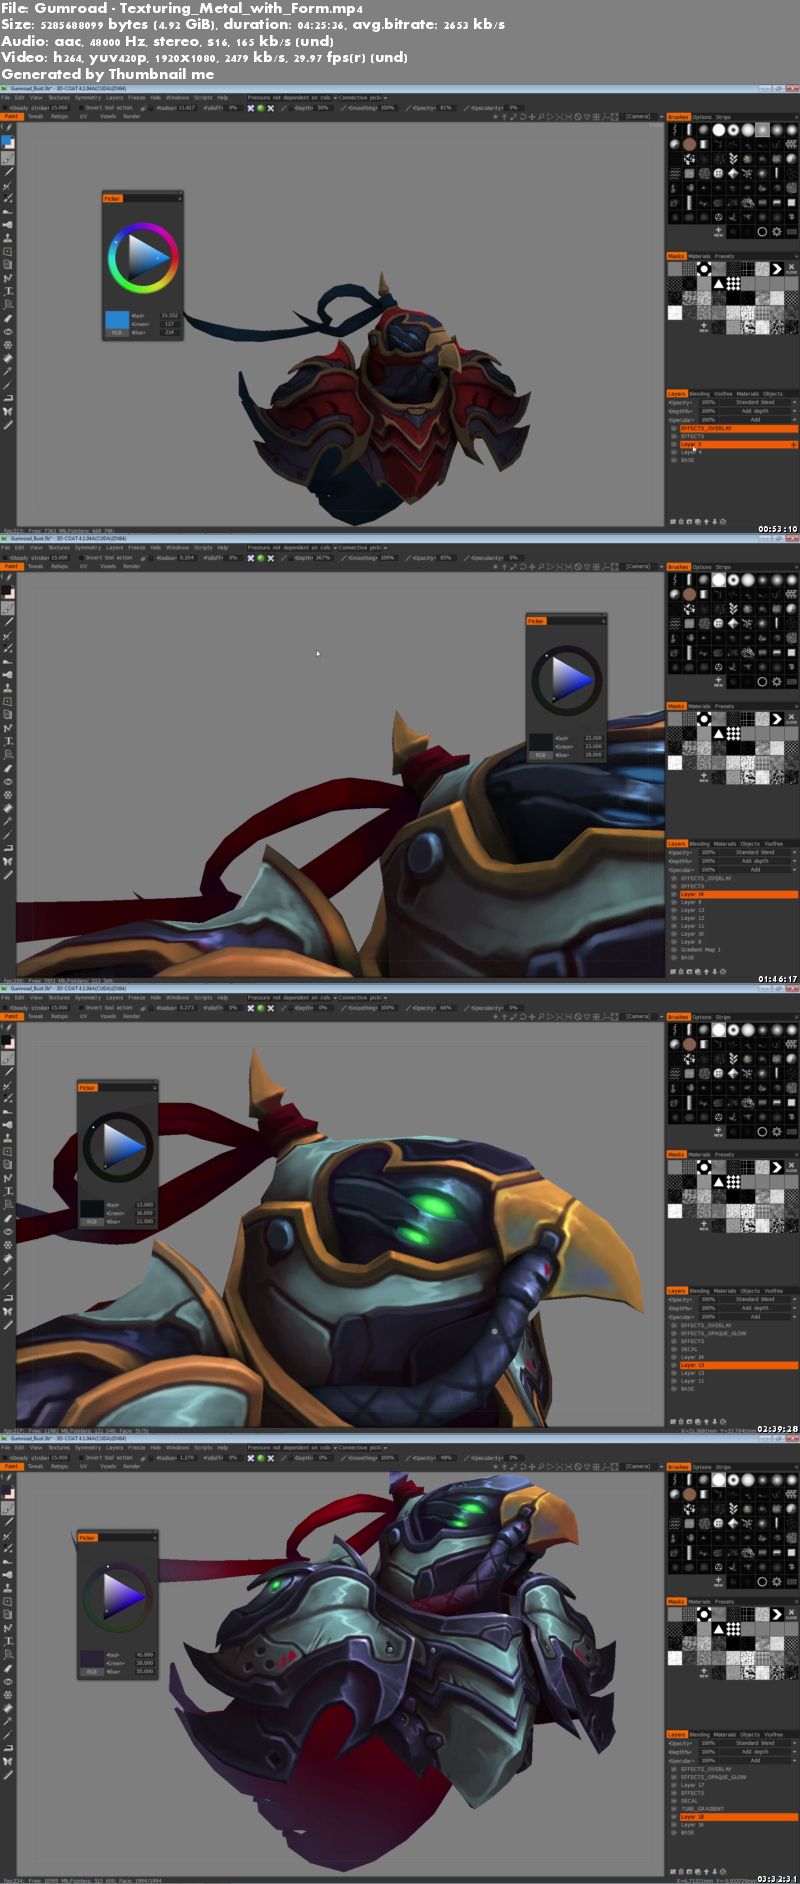Open Add depth dropdown in 00:53:10 frame
Screen dimensions: 800x1884
tap(758, 411)
